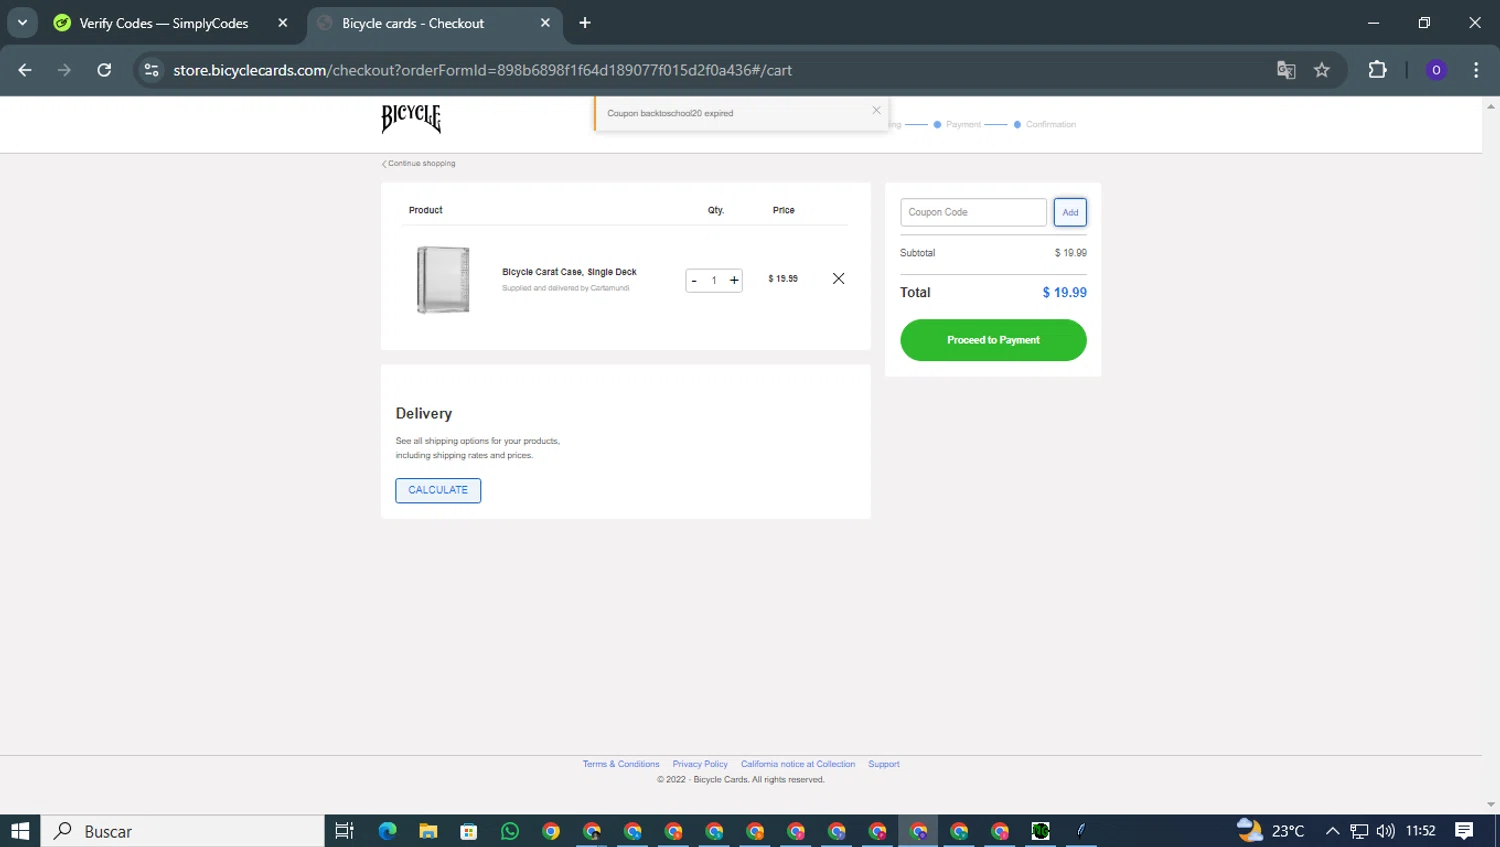Open the Privacy Policy link
Image resolution: width=1500 pixels, height=847 pixels.
coord(700,764)
